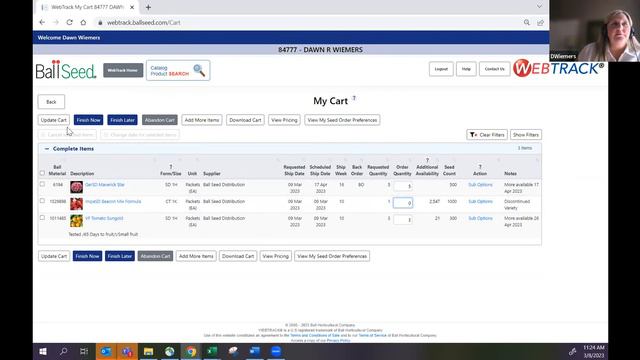
Task: Open Zoom from the taskbar
Action: (x=276, y=351)
